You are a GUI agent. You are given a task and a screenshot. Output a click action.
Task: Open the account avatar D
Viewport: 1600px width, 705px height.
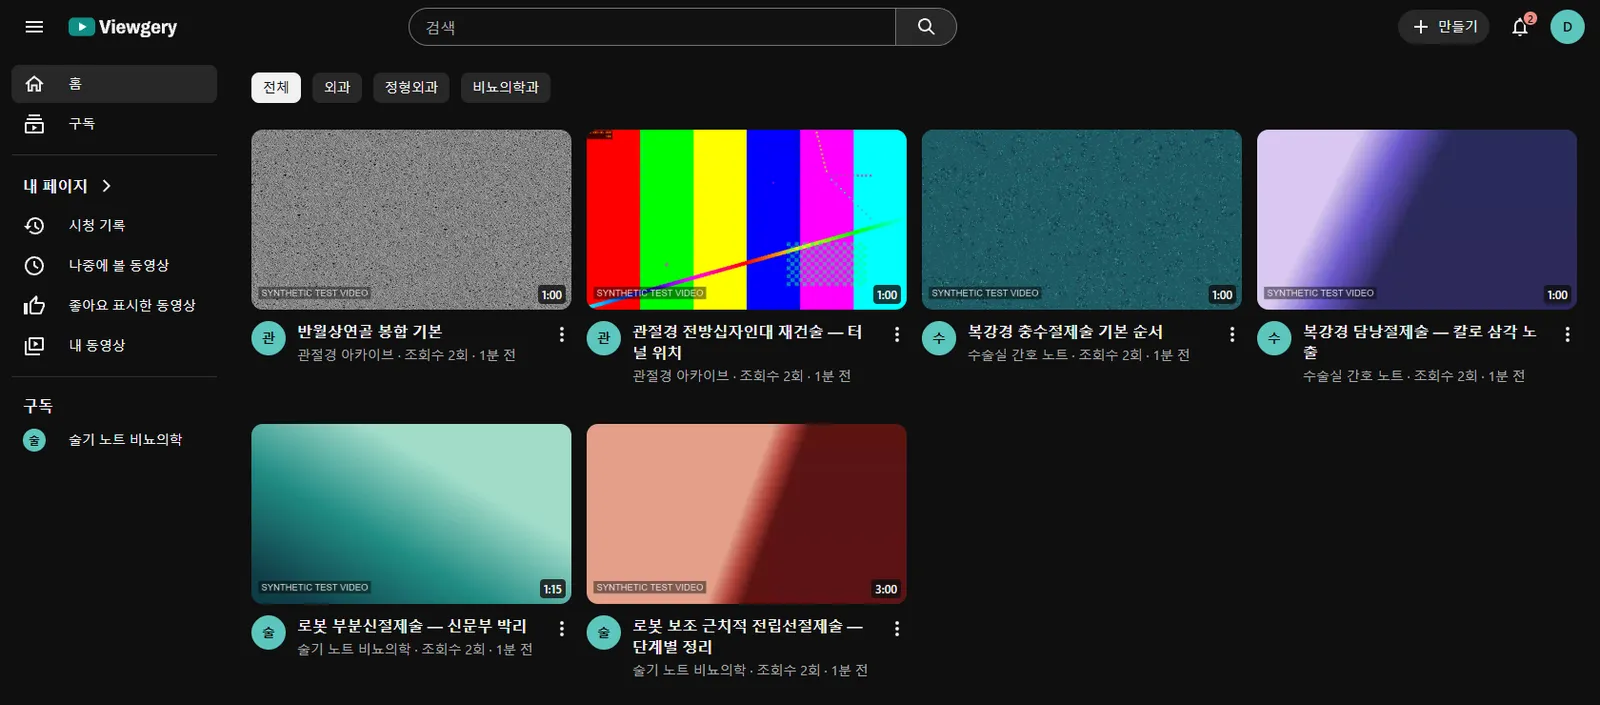pos(1567,27)
